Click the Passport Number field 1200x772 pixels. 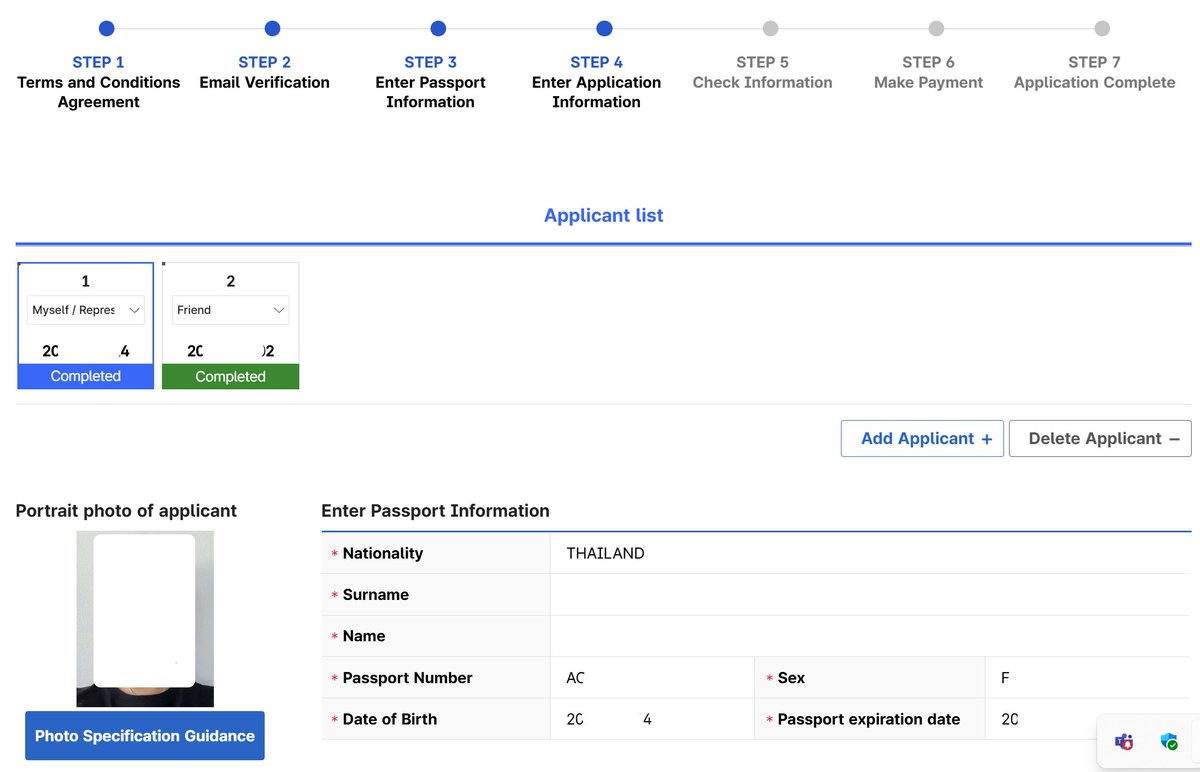pos(650,677)
